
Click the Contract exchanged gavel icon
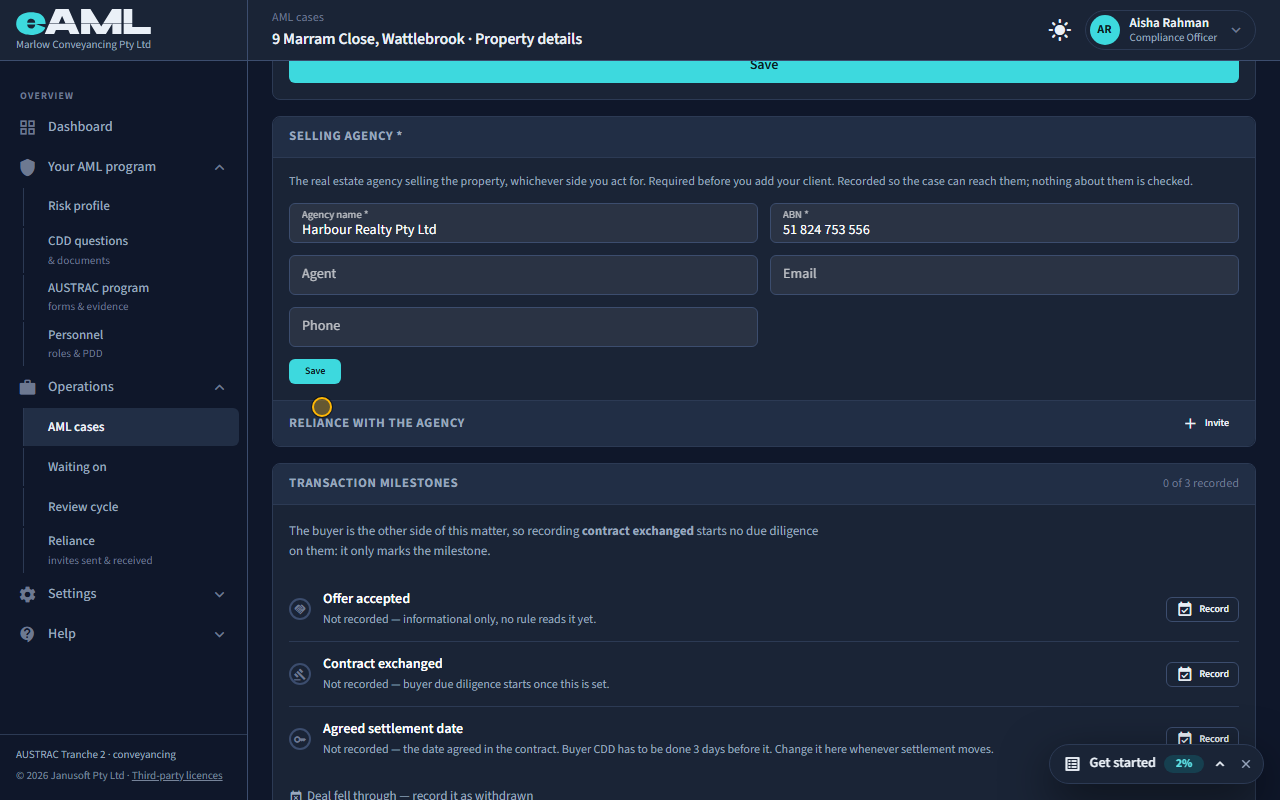[x=300, y=674]
